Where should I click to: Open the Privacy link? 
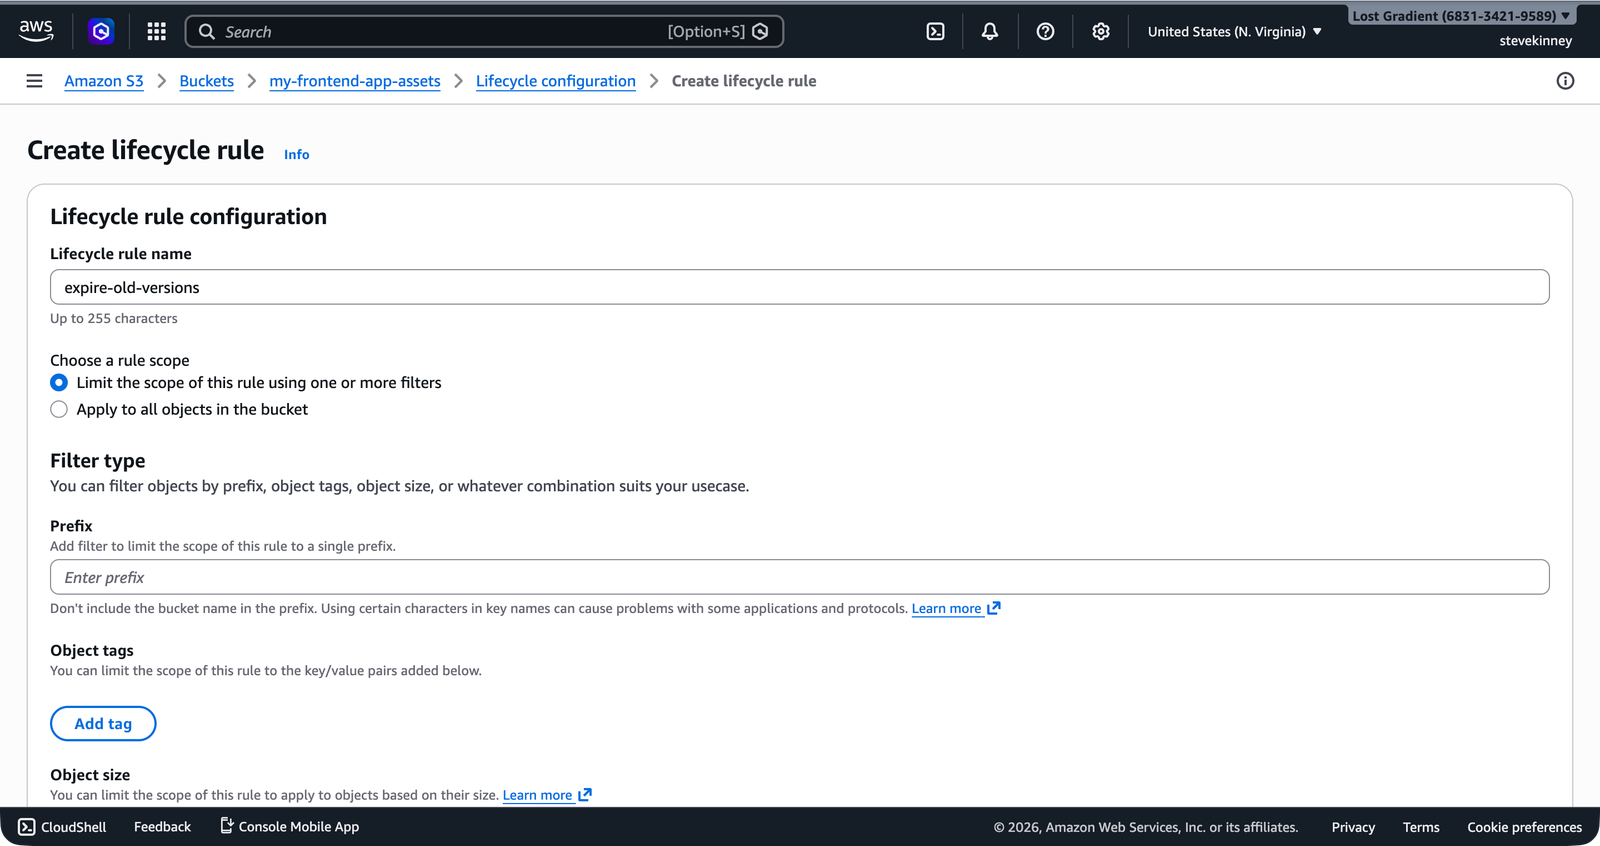tap(1353, 827)
